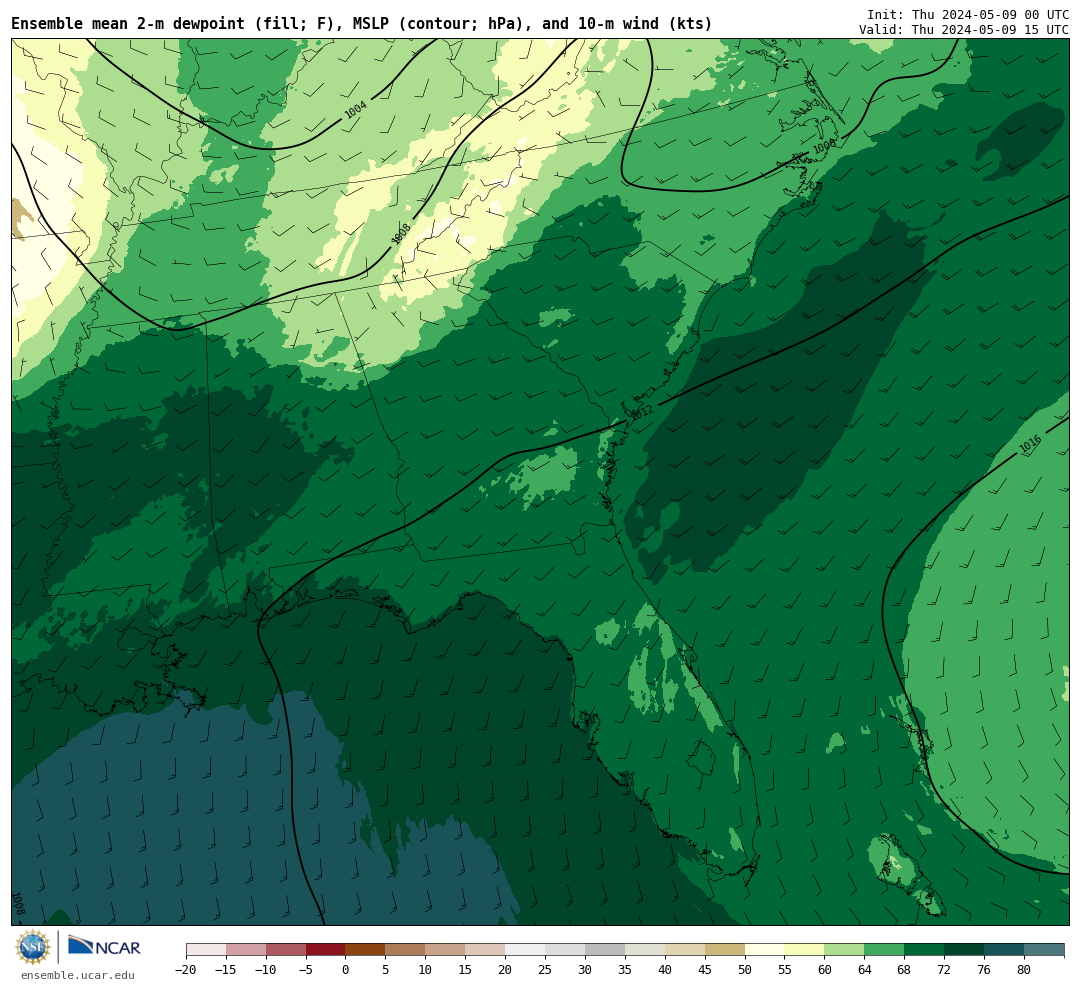Pick the gray swatch between 25 and 30
The image size is (1080, 988).
tap(565, 950)
